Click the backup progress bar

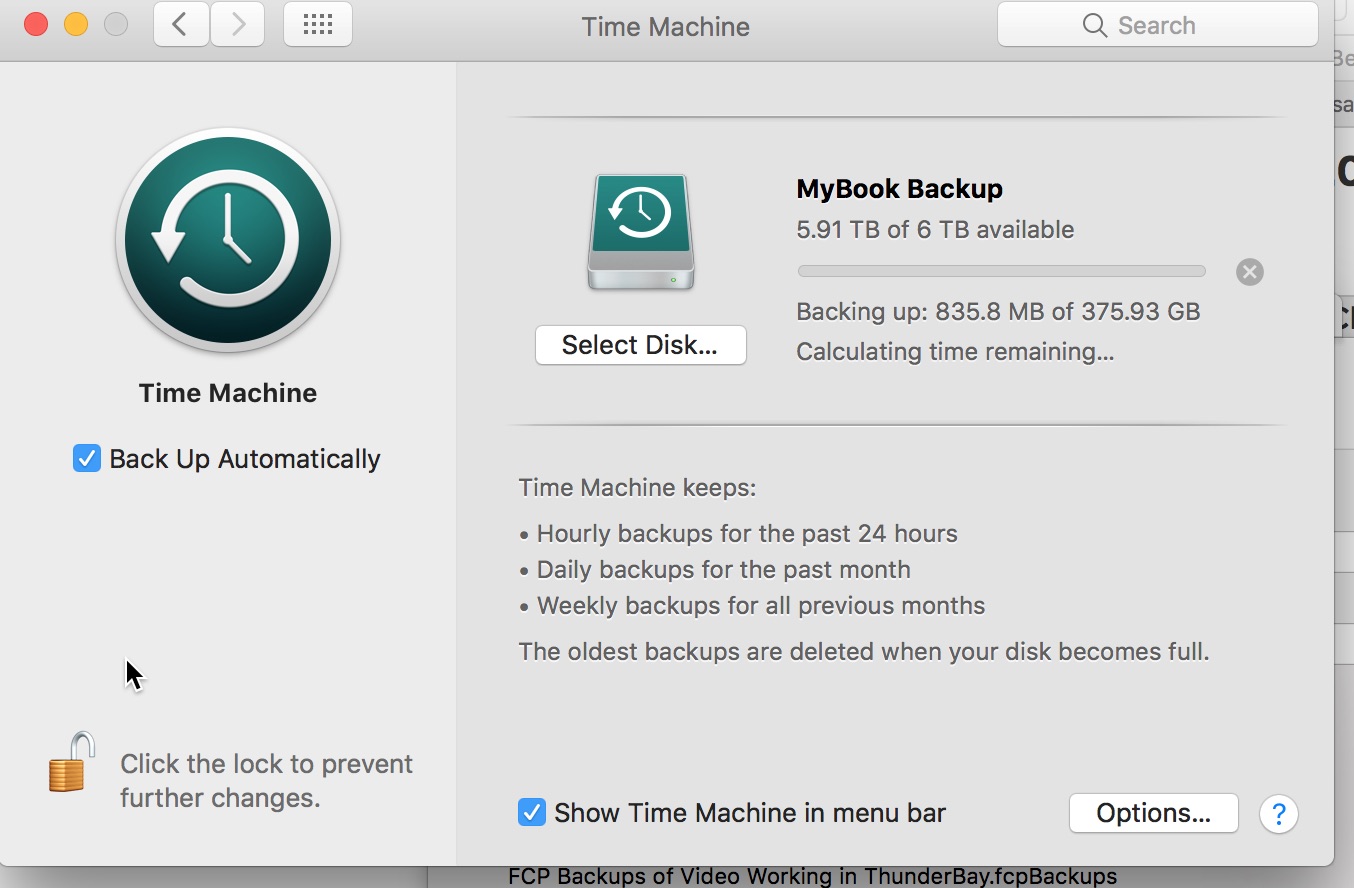coord(1001,271)
